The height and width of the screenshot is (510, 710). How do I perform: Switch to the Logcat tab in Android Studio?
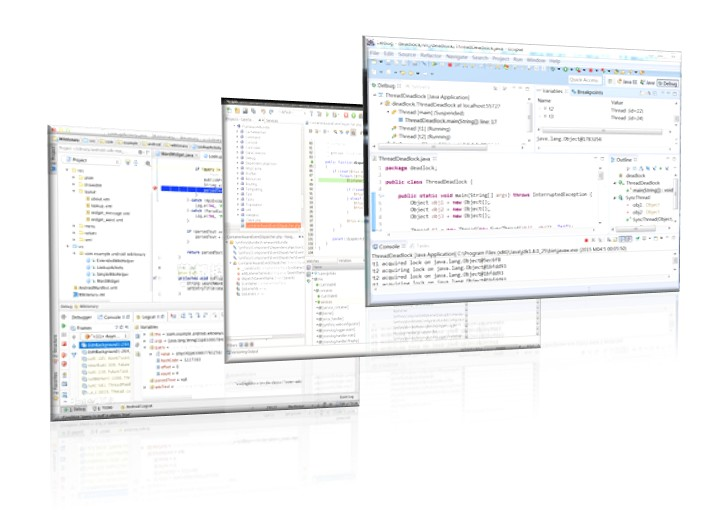[x=149, y=317]
